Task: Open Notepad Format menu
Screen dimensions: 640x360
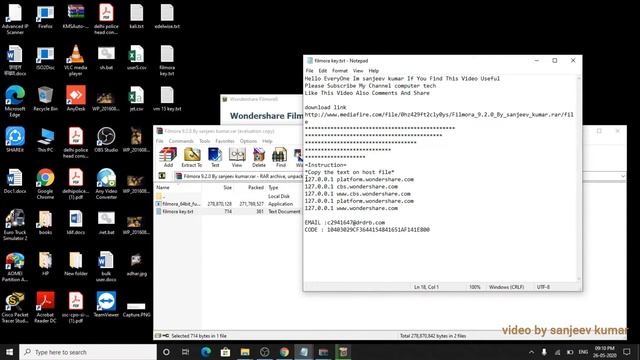Action: [x=340, y=71]
